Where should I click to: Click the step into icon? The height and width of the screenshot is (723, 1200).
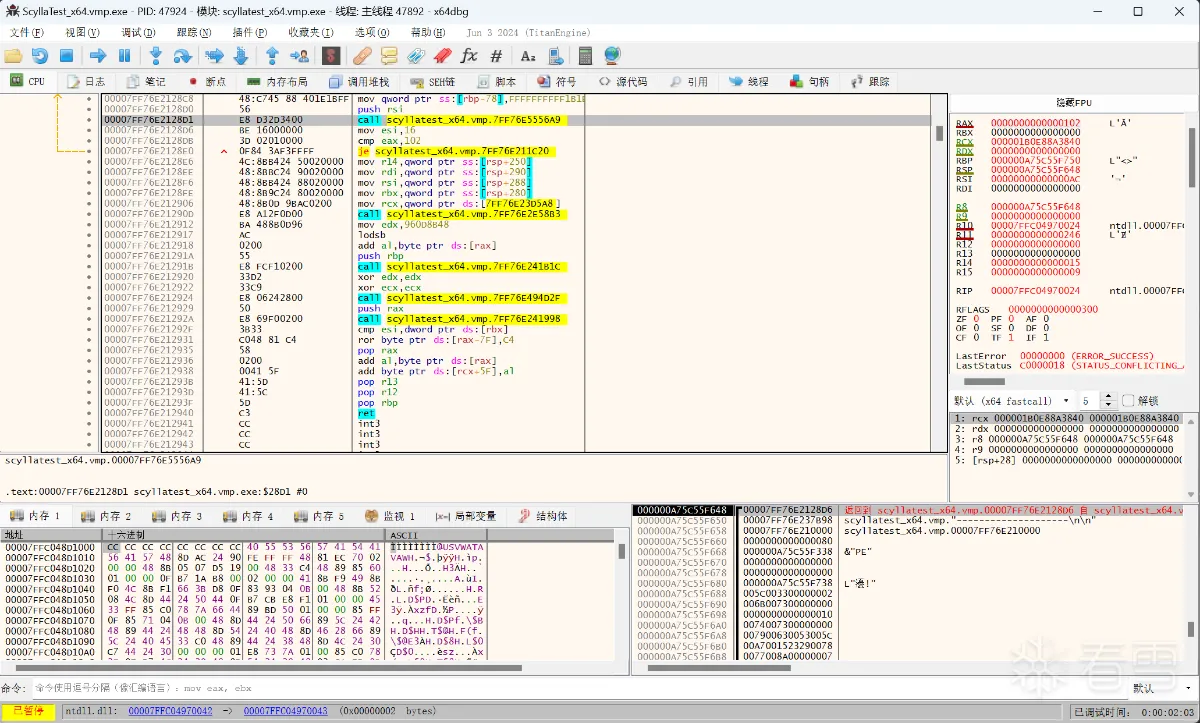[x=155, y=56]
